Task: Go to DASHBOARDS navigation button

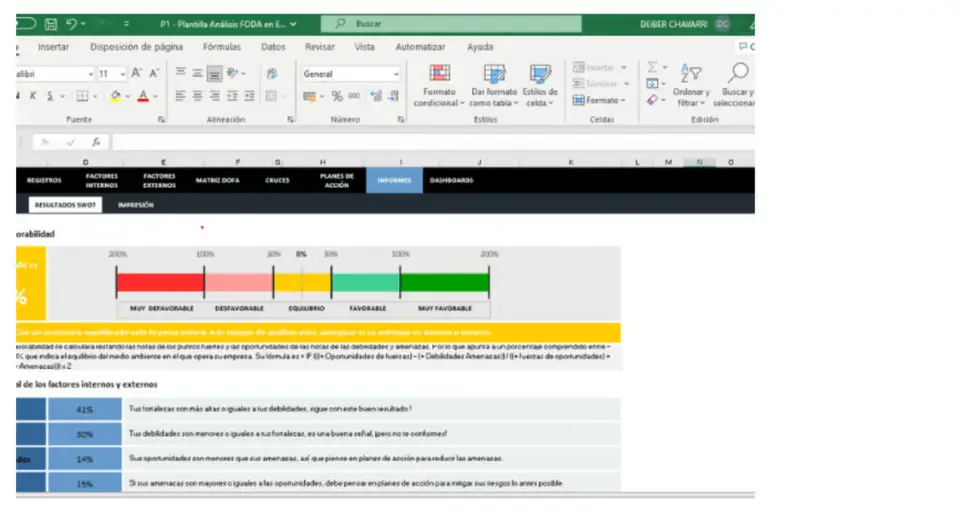Action: point(451,181)
